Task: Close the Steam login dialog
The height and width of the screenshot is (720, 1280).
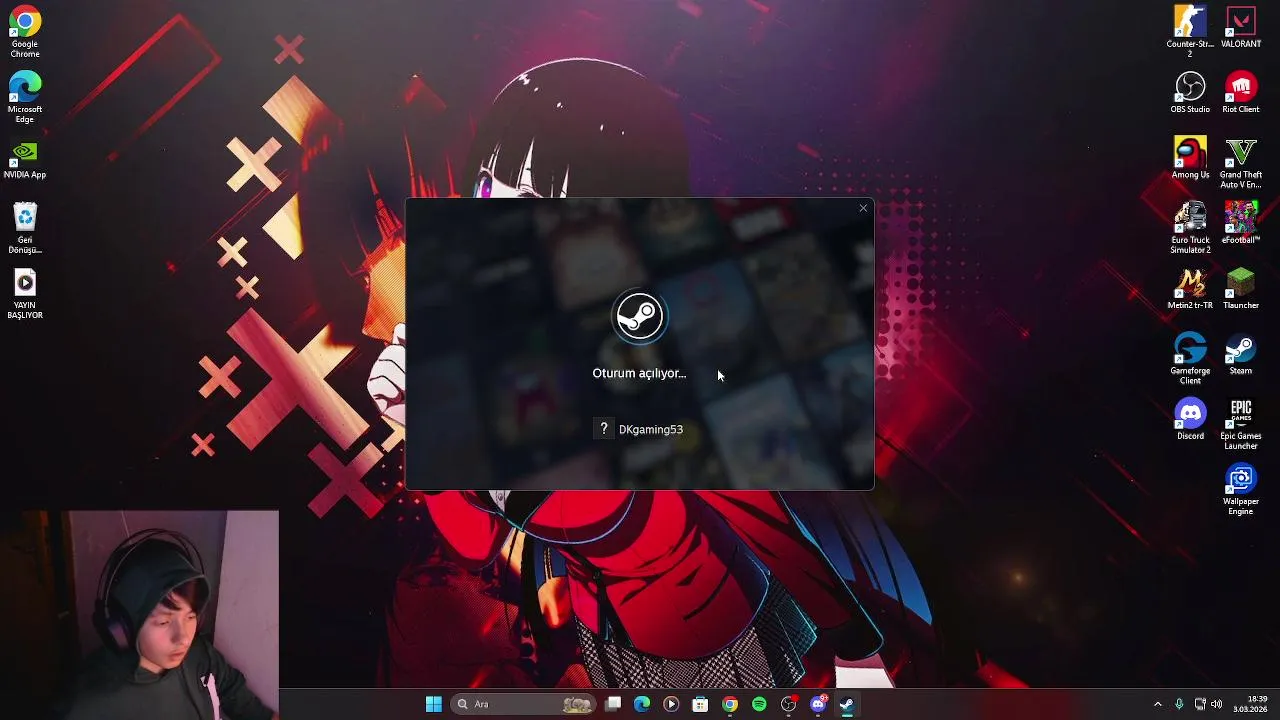Action: 863,208
